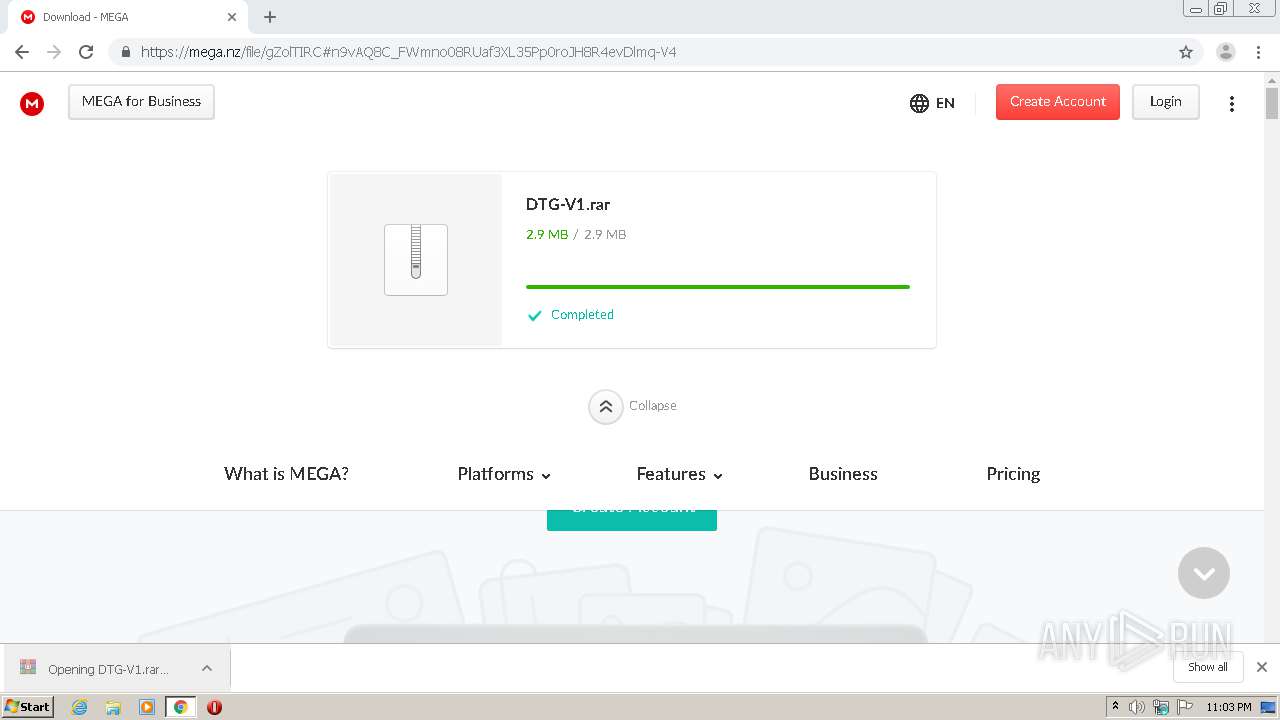
Task: Click Create Account red button
Action: point(1057,102)
